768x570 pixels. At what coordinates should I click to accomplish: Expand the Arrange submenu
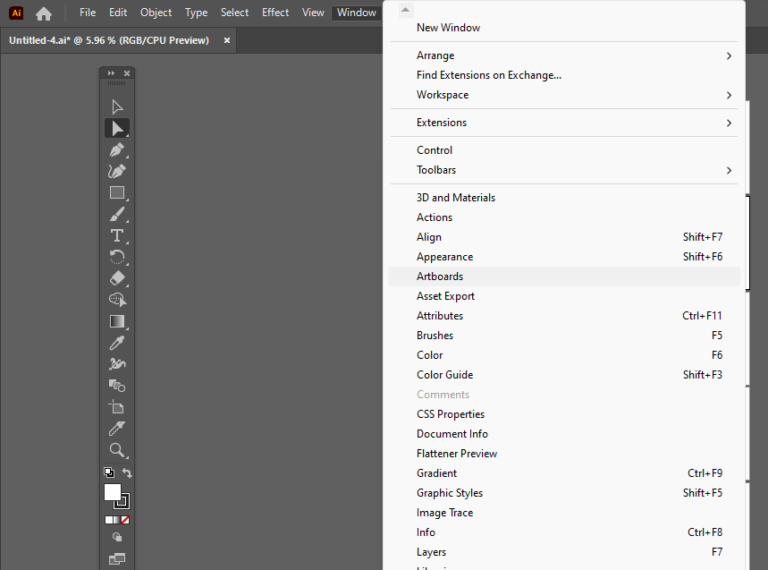point(564,55)
